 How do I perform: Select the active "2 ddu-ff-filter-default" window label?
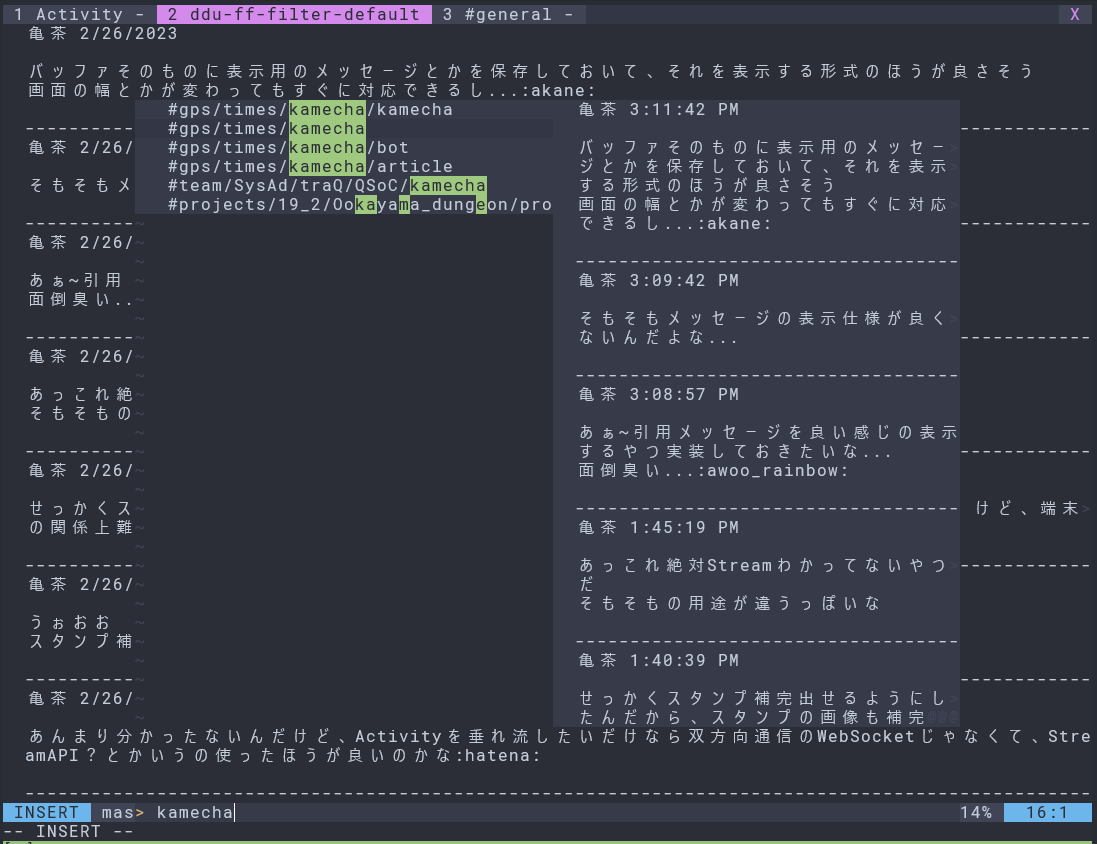(293, 14)
